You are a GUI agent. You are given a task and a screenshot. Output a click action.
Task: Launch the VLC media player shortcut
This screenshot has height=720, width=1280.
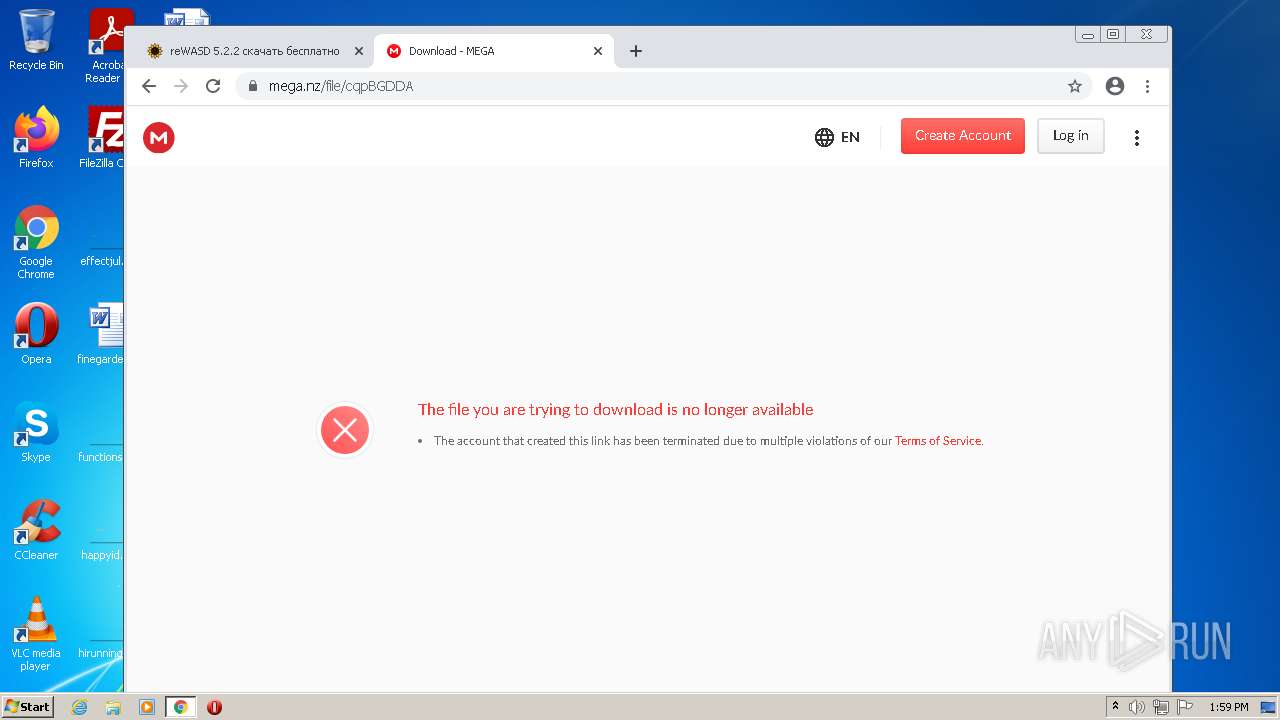(x=36, y=634)
